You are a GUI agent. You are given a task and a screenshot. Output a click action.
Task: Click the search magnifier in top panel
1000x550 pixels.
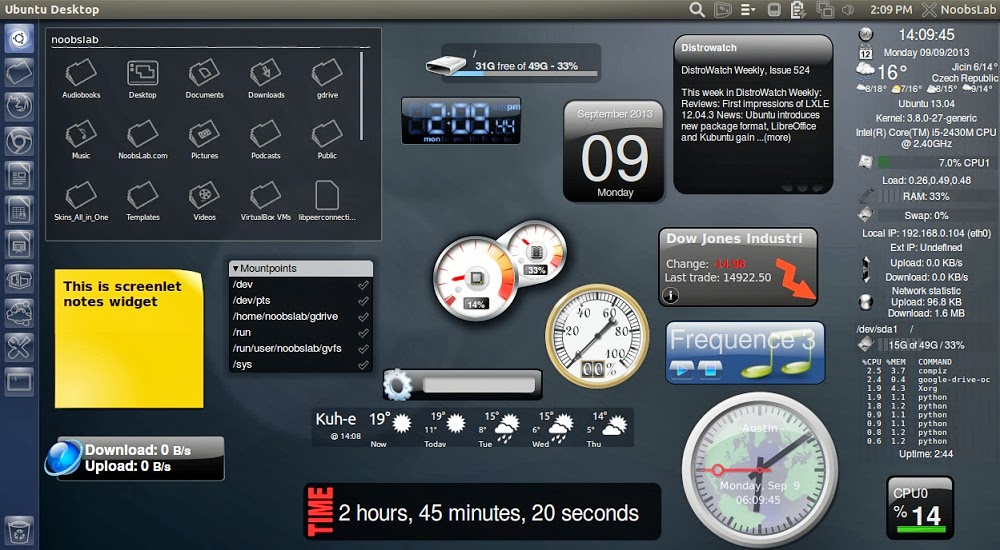coord(697,9)
